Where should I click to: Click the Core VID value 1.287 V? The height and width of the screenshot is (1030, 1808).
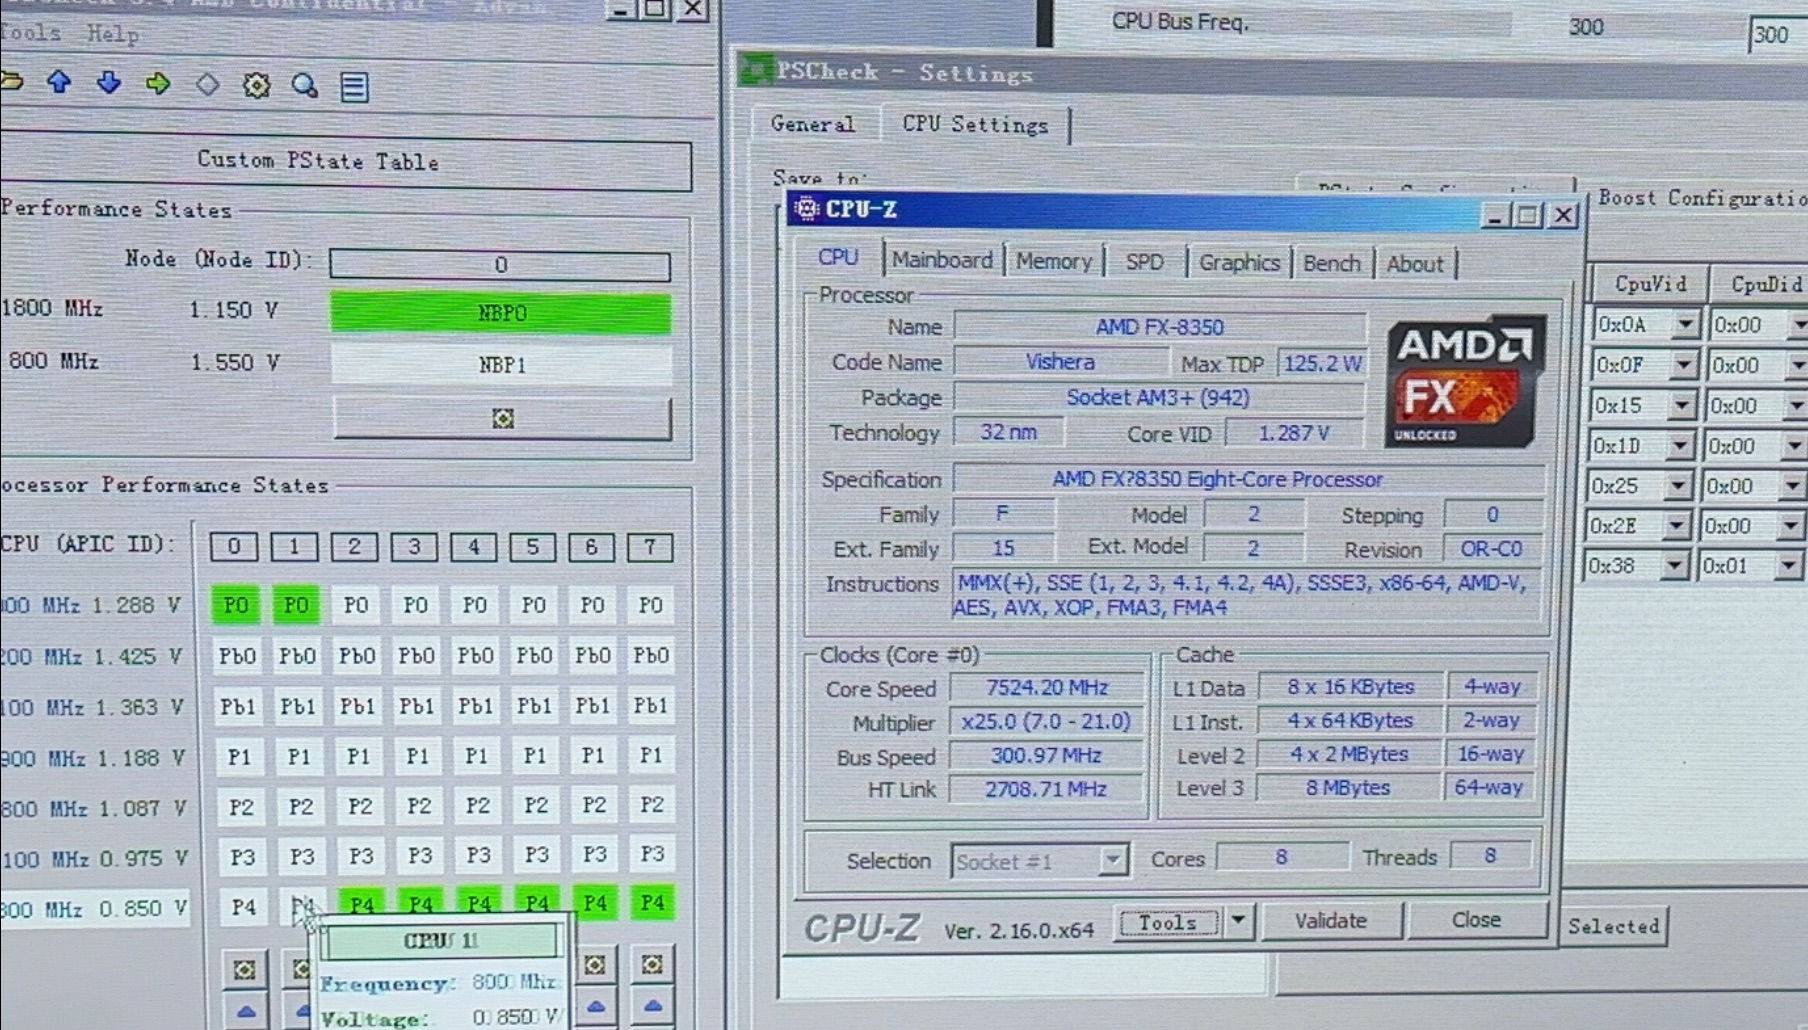click(1293, 433)
